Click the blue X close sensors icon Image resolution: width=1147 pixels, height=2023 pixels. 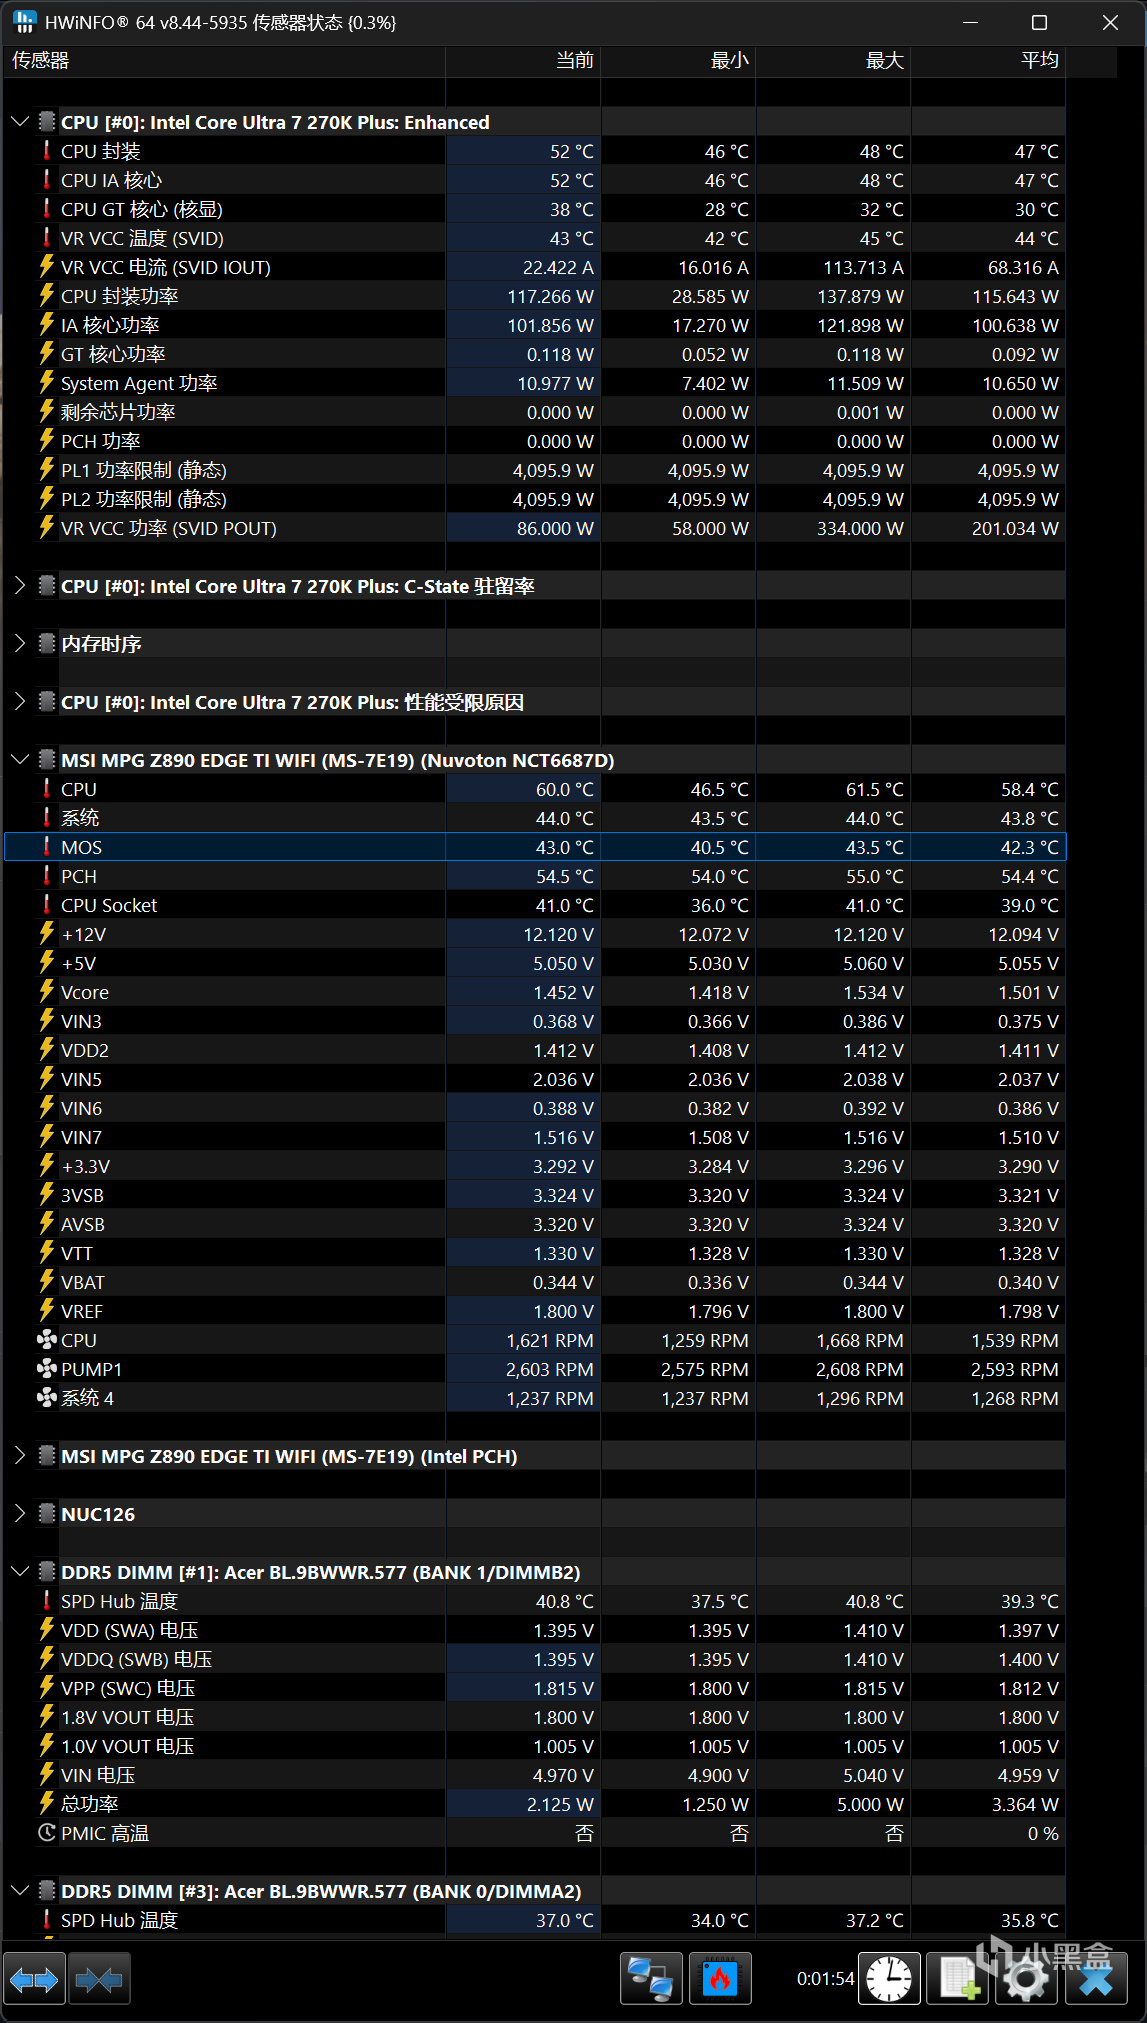[1096, 1979]
